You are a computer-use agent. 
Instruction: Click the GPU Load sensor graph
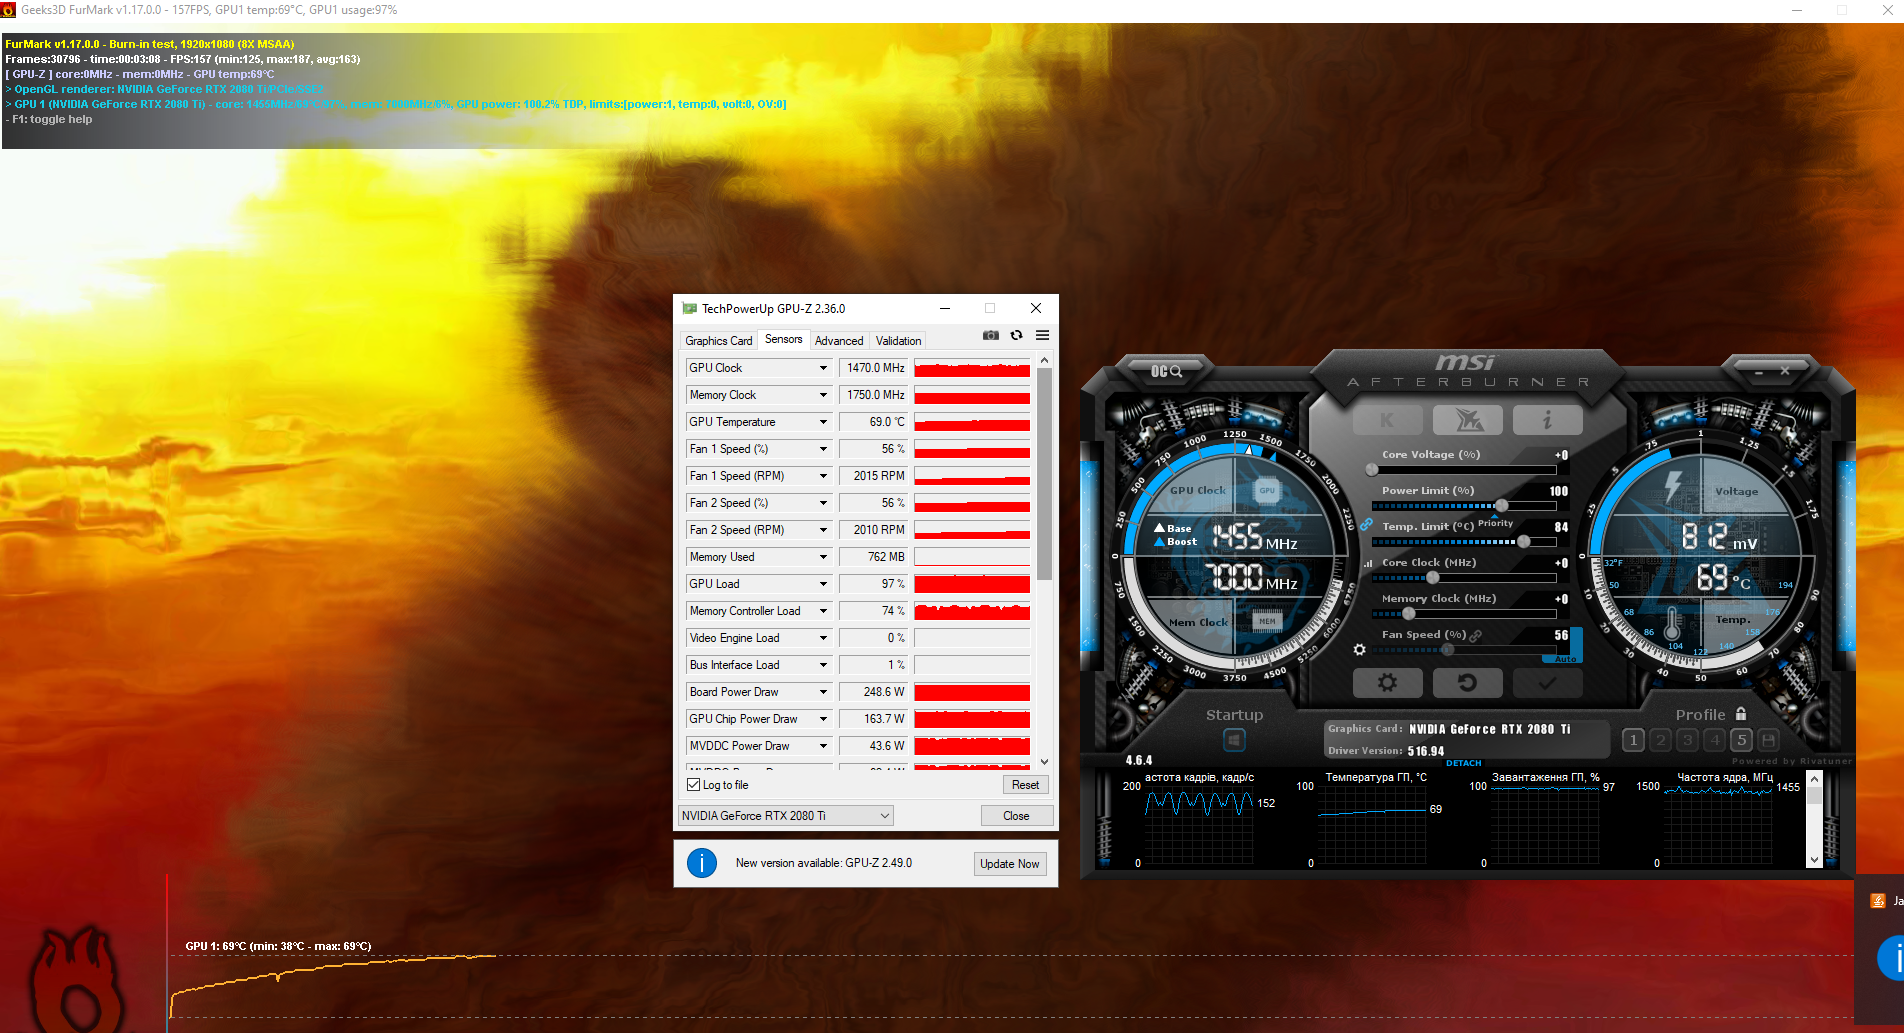pos(972,584)
